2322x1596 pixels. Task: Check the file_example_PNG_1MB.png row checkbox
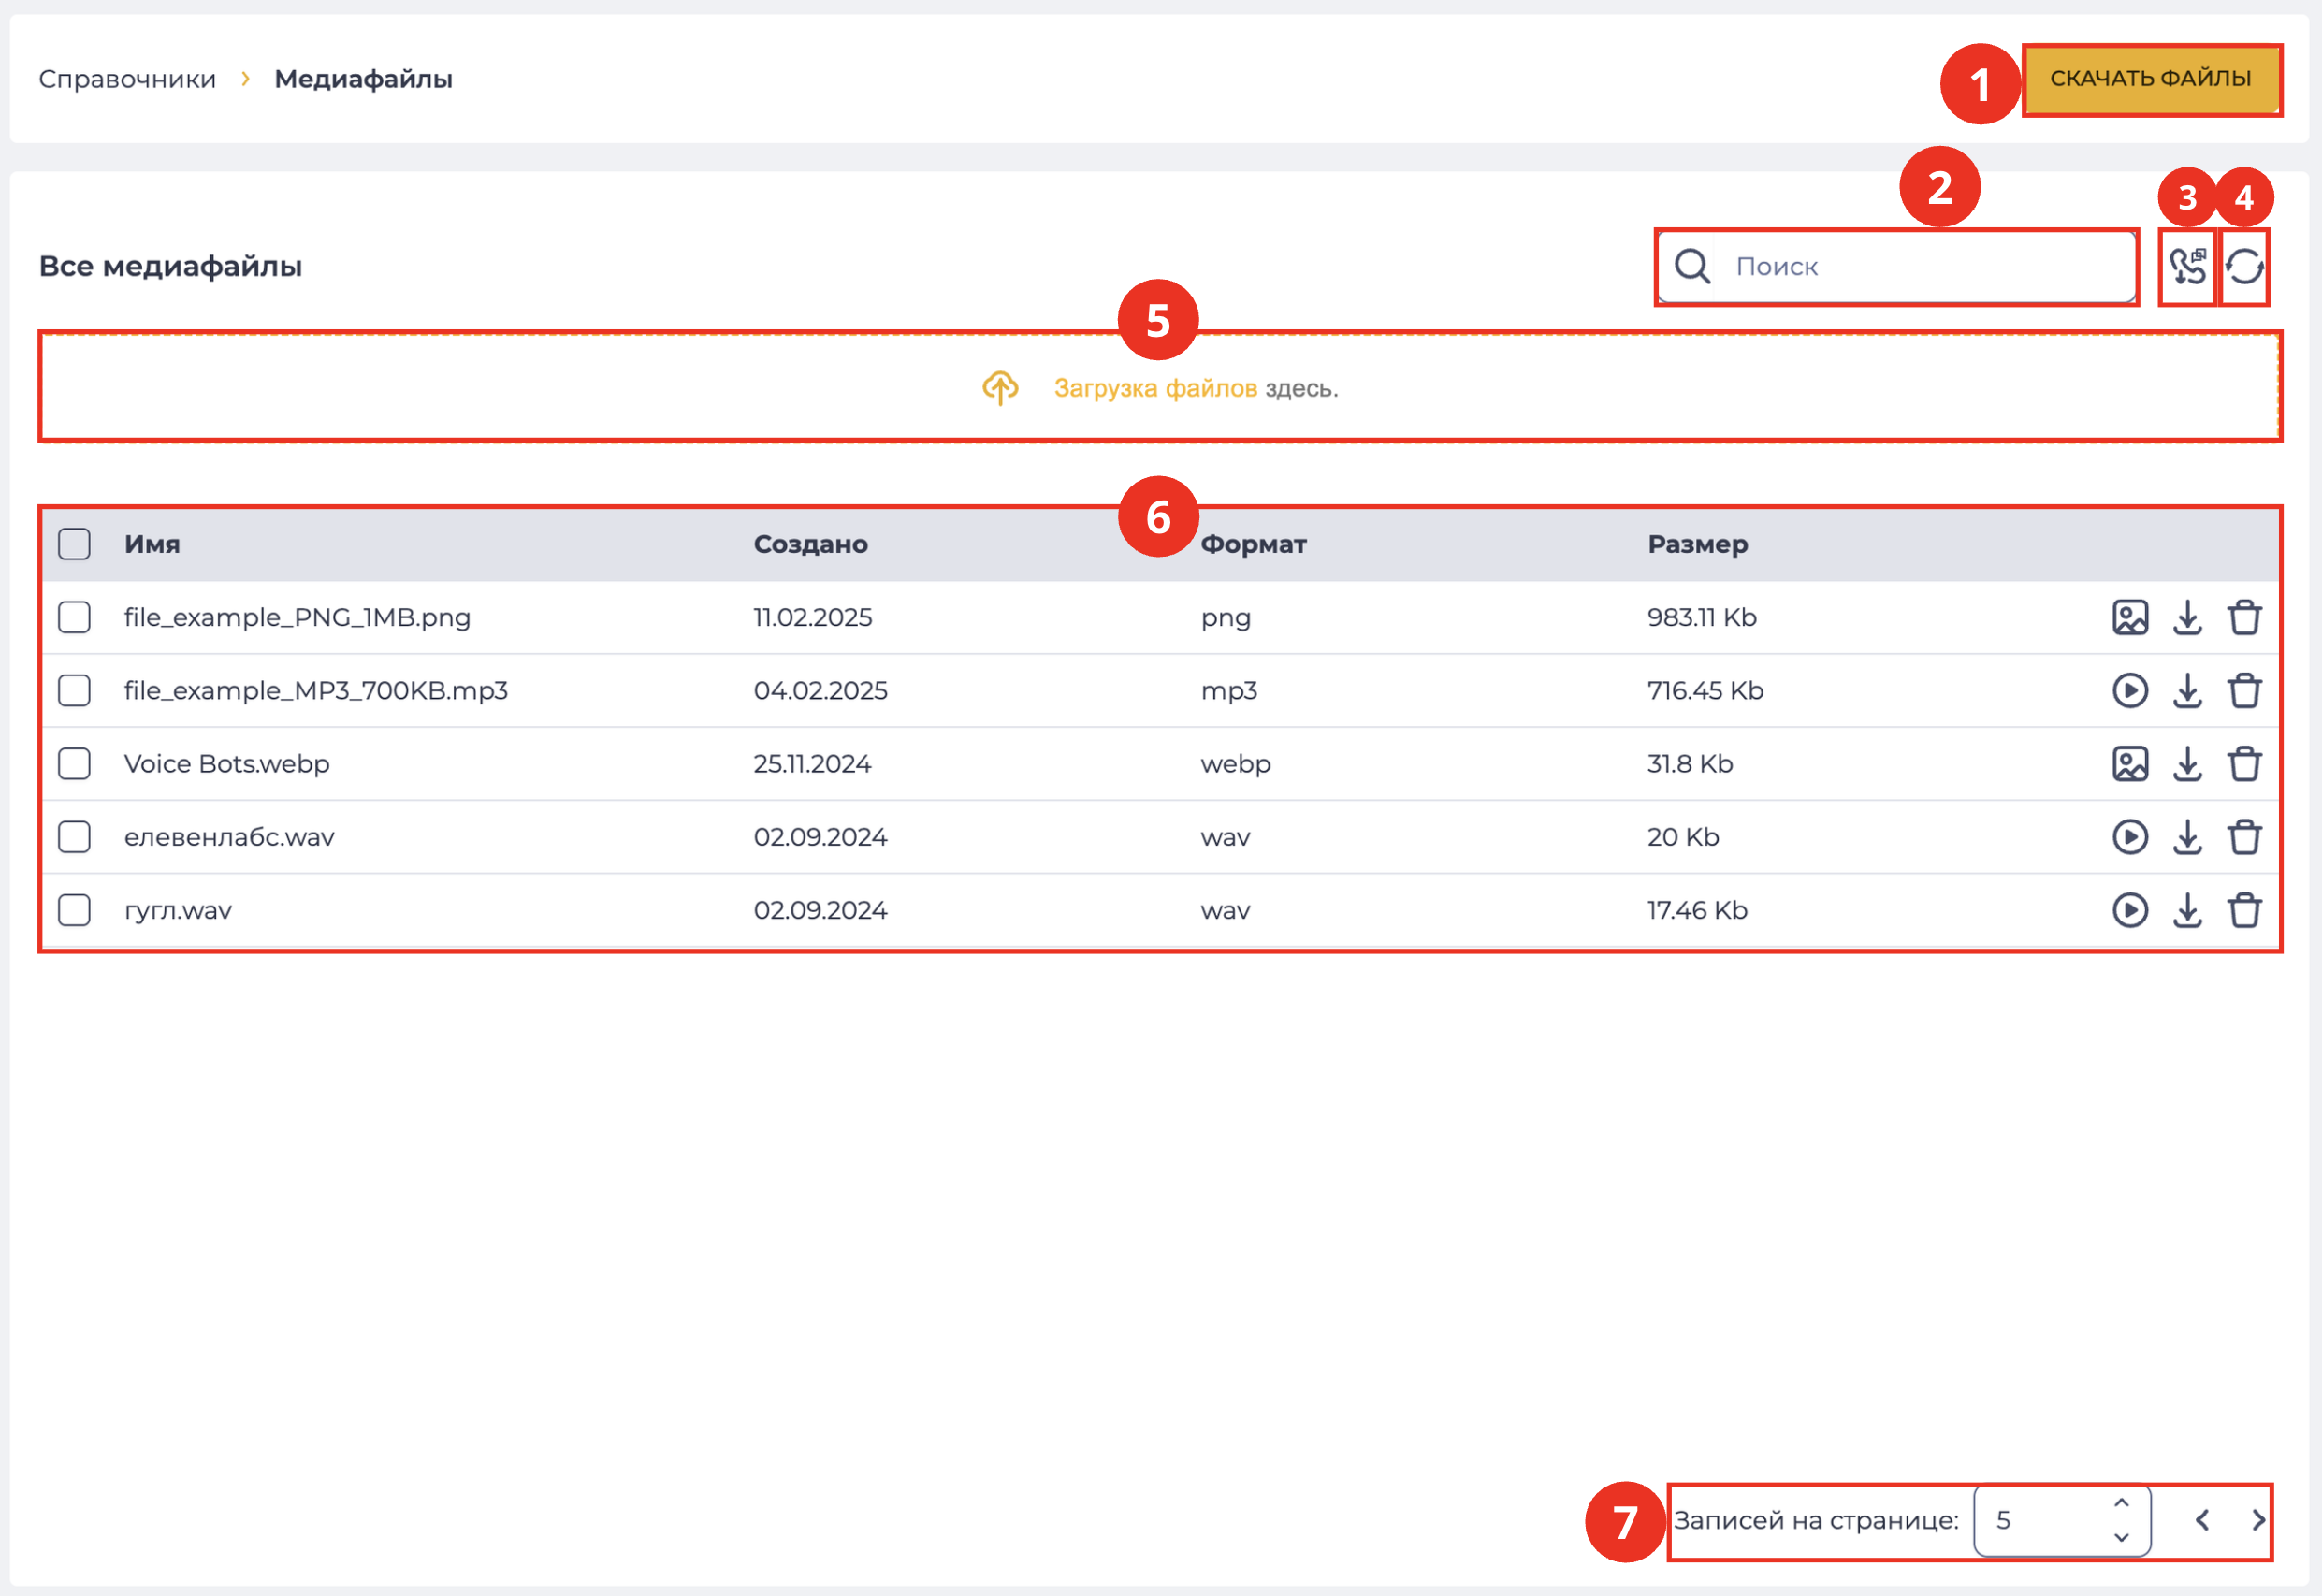(74, 617)
